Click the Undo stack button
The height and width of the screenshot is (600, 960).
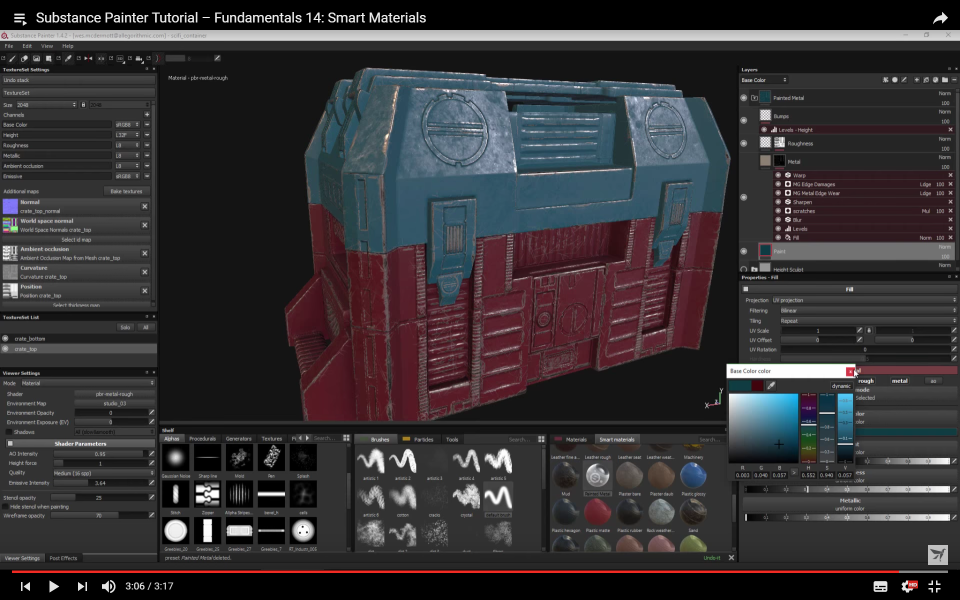tap(78, 80)
